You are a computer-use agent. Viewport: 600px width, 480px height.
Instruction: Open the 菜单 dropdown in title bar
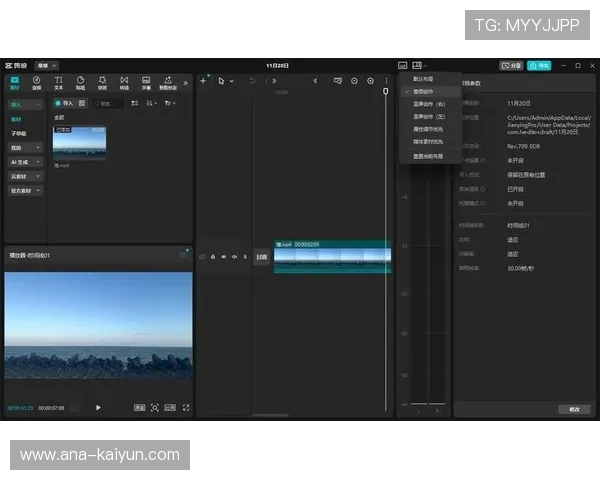(x=46, y=65)
